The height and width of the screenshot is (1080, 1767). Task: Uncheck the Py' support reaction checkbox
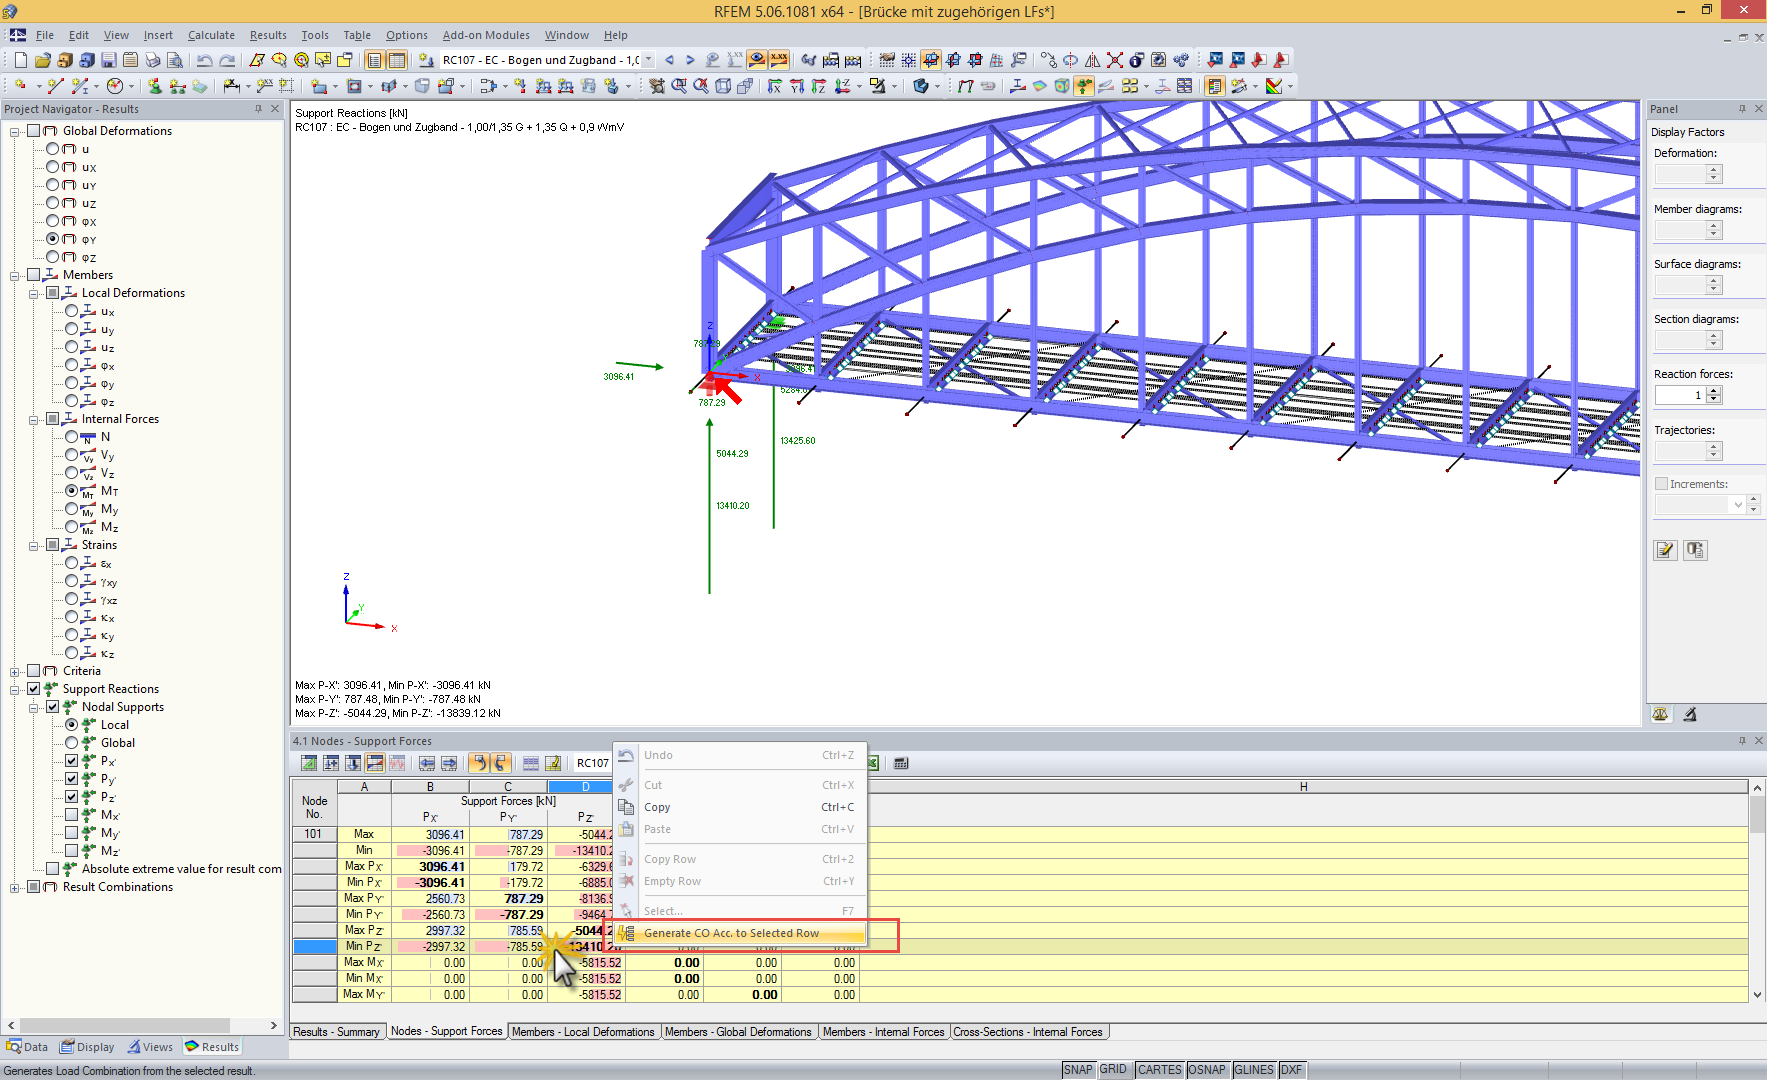tap(72, 779)
